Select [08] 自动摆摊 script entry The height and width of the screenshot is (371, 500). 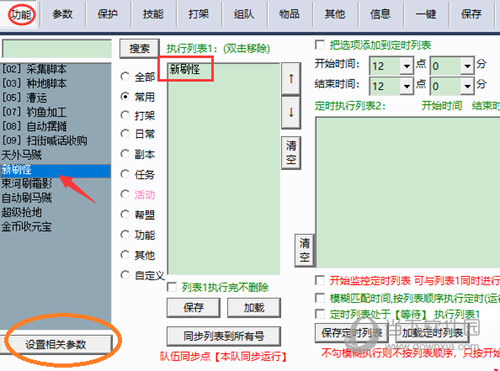click(55, 126)
